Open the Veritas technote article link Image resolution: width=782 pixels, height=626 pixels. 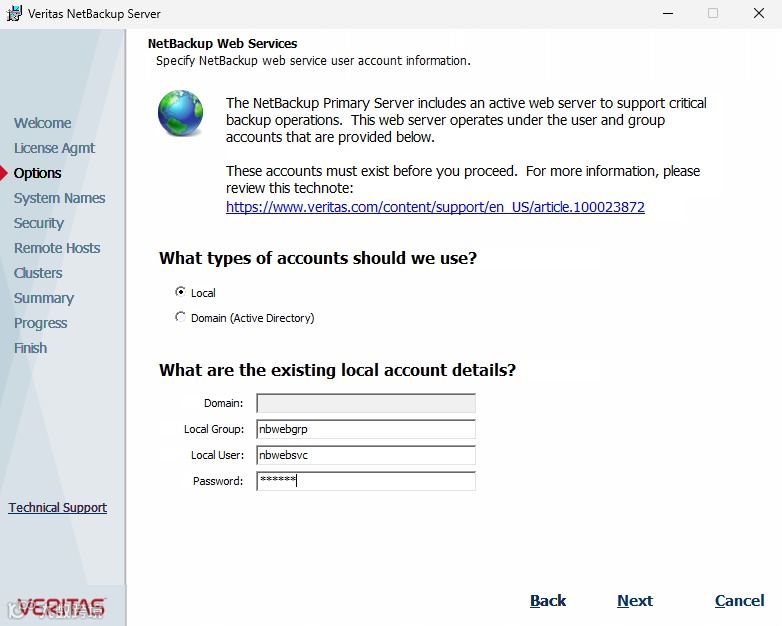point(435,207)
